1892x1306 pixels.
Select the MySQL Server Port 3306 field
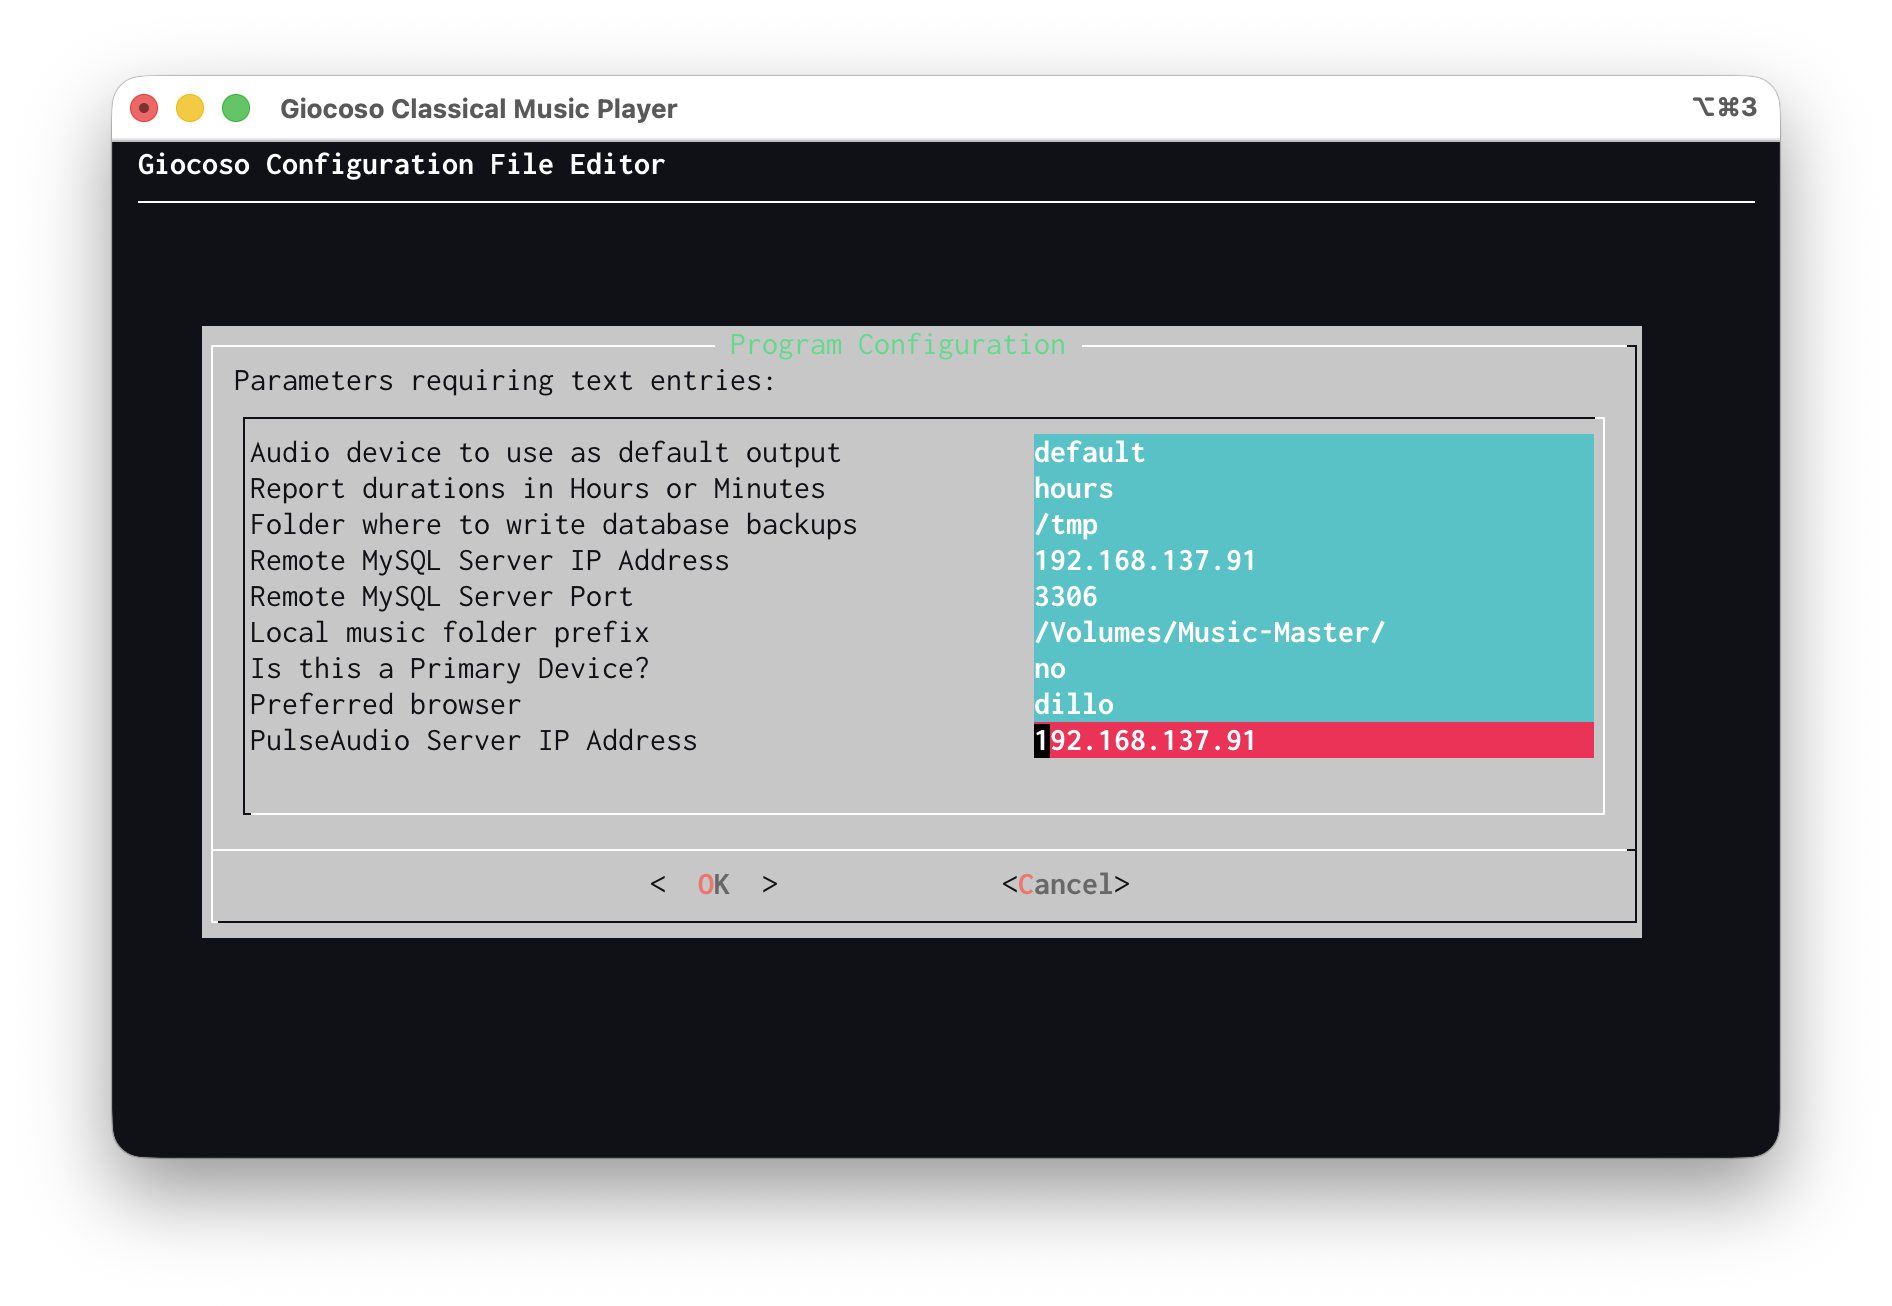click(1312, 597)
